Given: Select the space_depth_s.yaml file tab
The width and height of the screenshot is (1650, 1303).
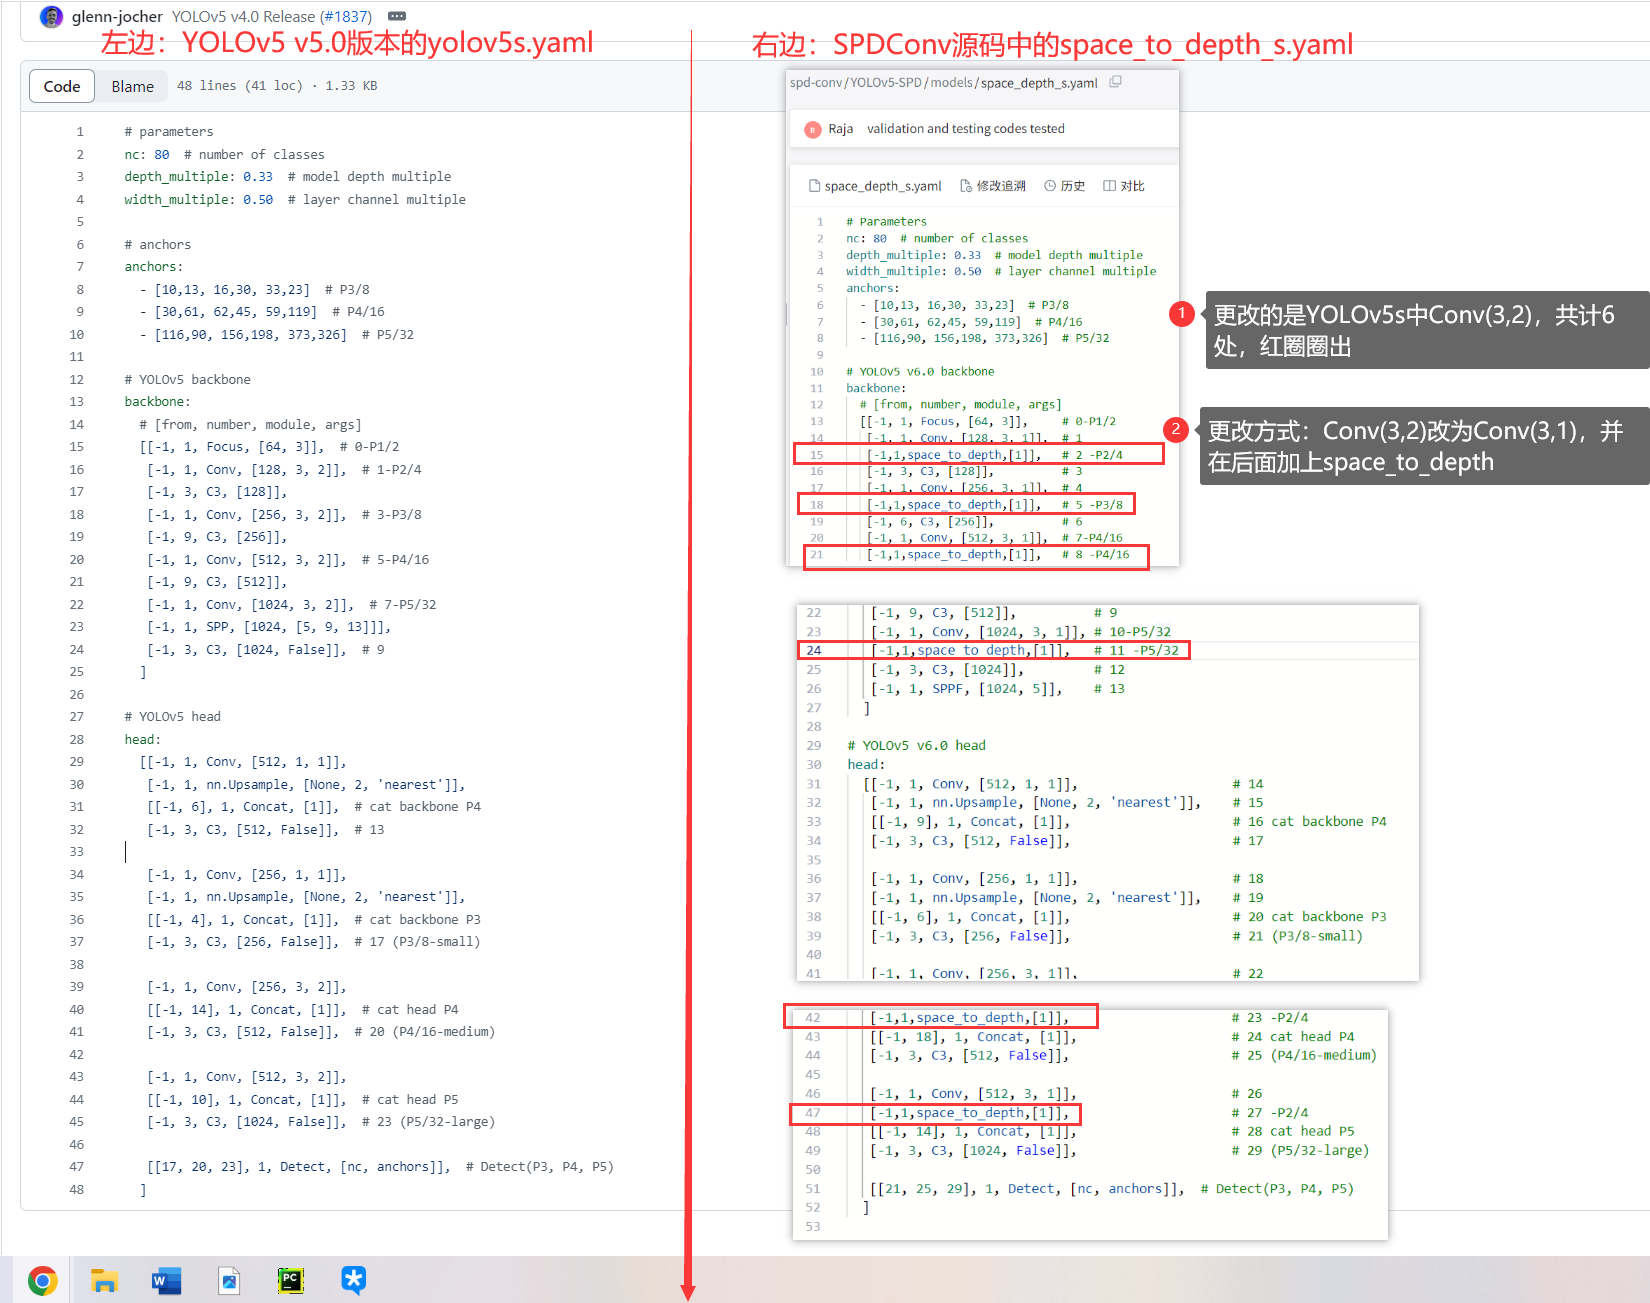Looking at the screenshot, I should [x=875, y=186].
